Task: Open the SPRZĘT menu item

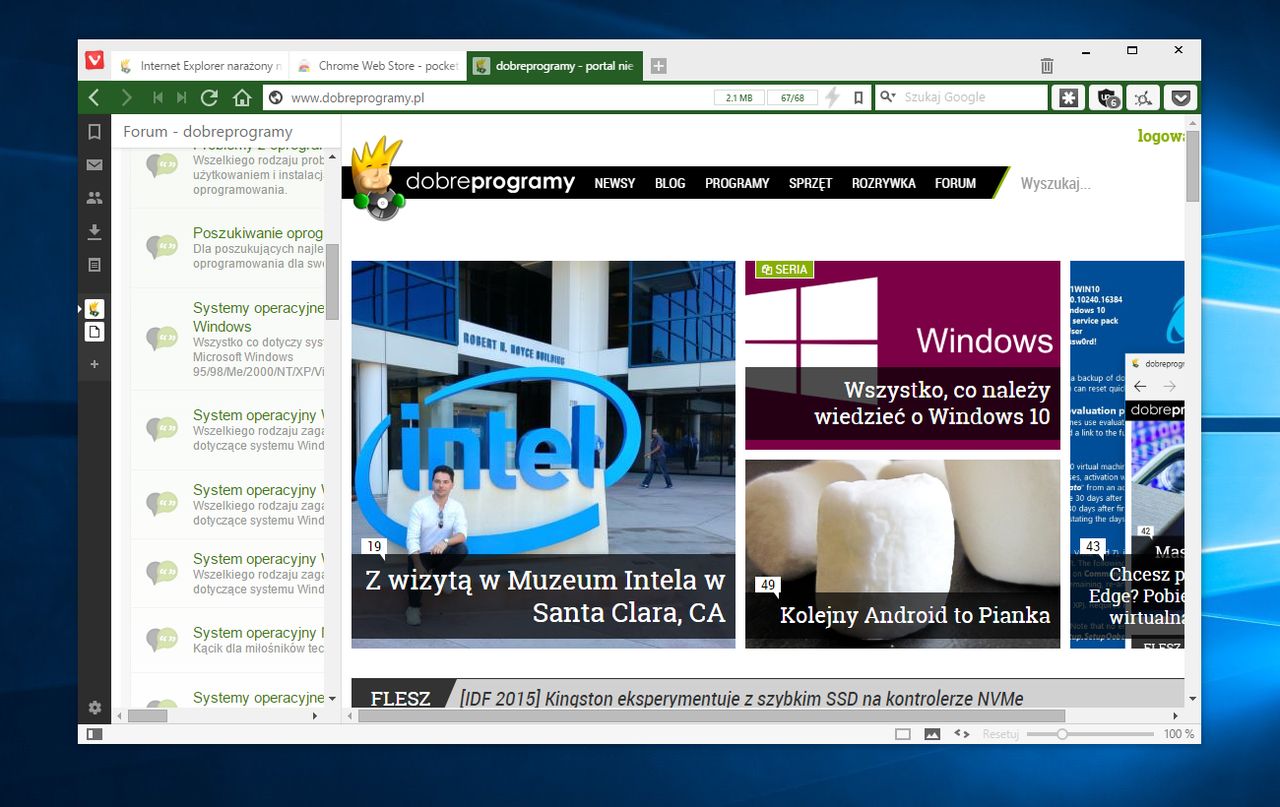Action: click(810, 183)
